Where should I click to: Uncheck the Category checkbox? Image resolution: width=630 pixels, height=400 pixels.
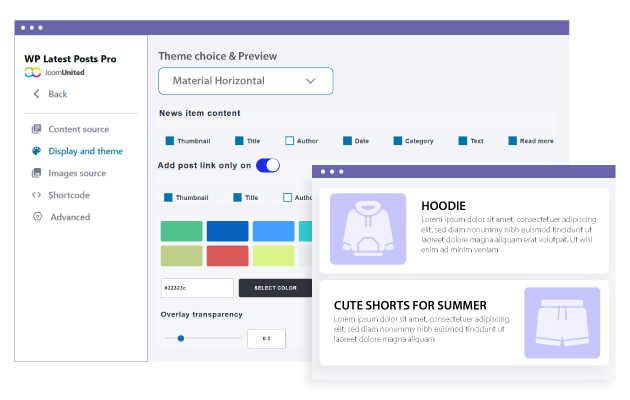pyautogui.click(x=398, y=141)
